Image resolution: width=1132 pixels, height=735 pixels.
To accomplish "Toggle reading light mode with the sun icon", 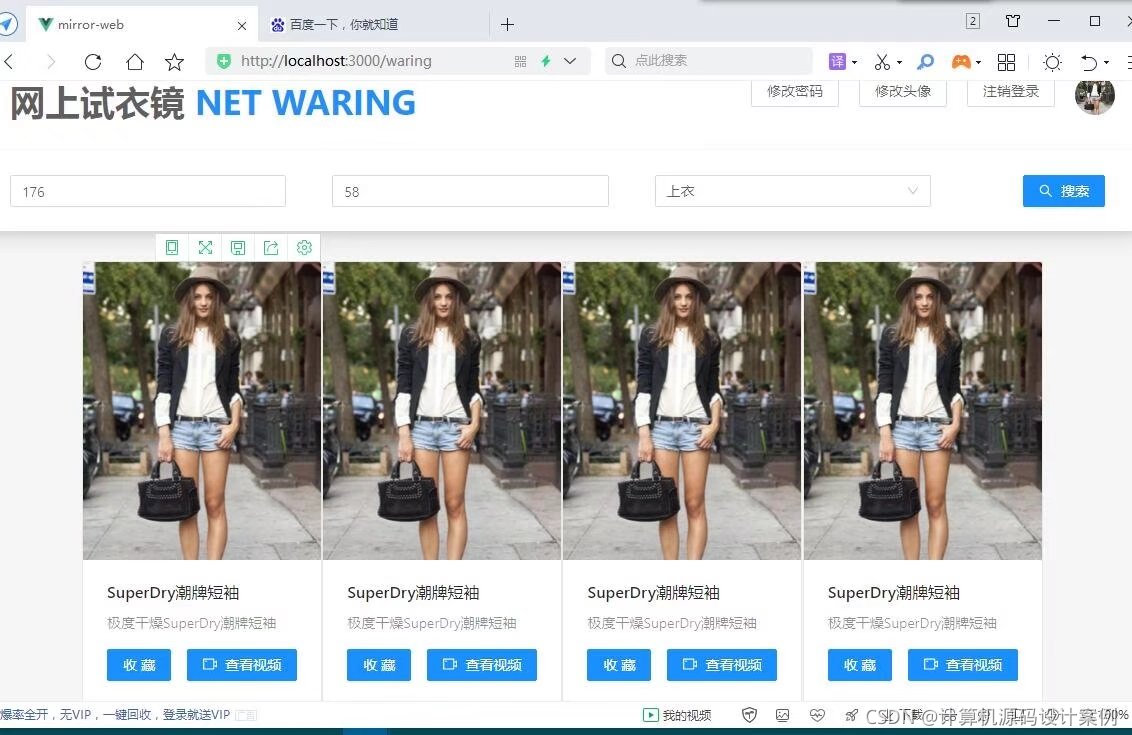I will point(1052,61).
